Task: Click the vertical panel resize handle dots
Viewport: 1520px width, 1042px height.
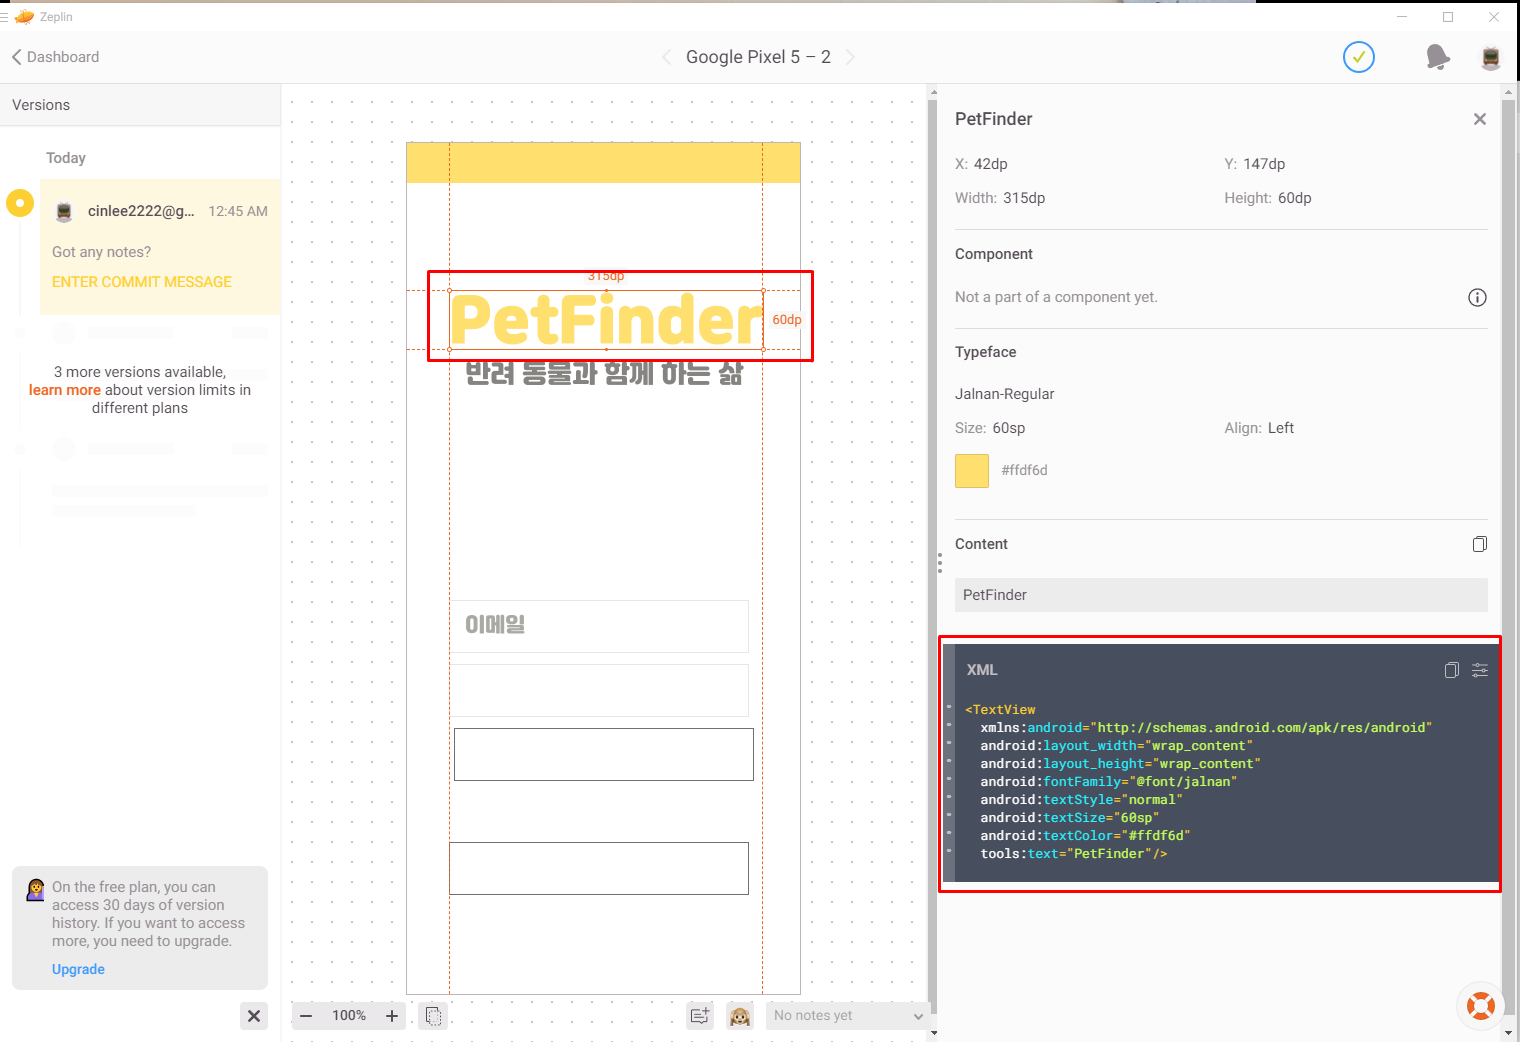Action: [x=940, y=563]
